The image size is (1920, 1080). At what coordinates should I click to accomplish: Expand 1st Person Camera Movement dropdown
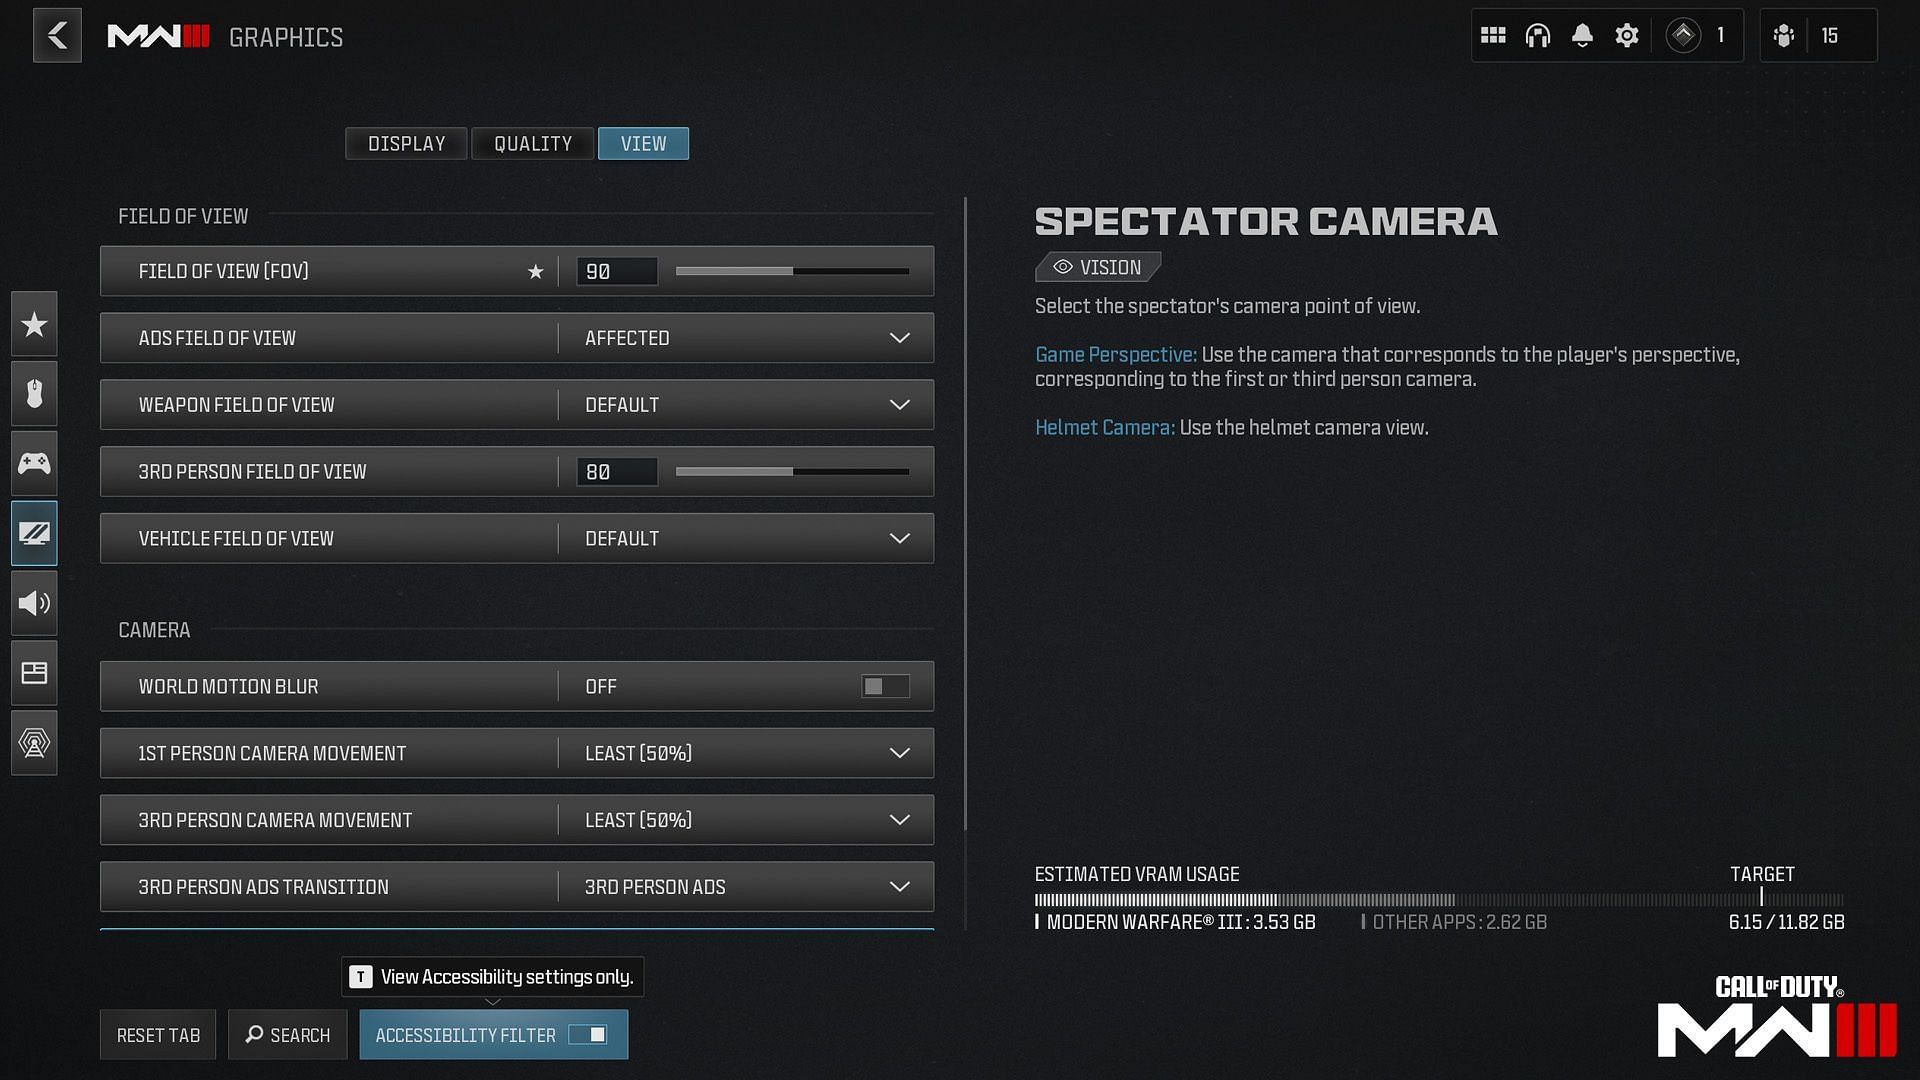(x=898, y=752)
